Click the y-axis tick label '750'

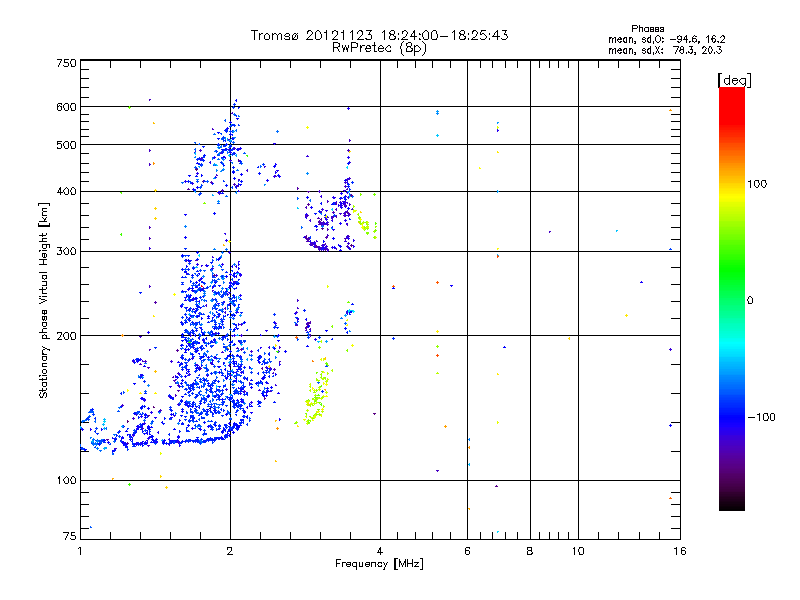(66, 63)
